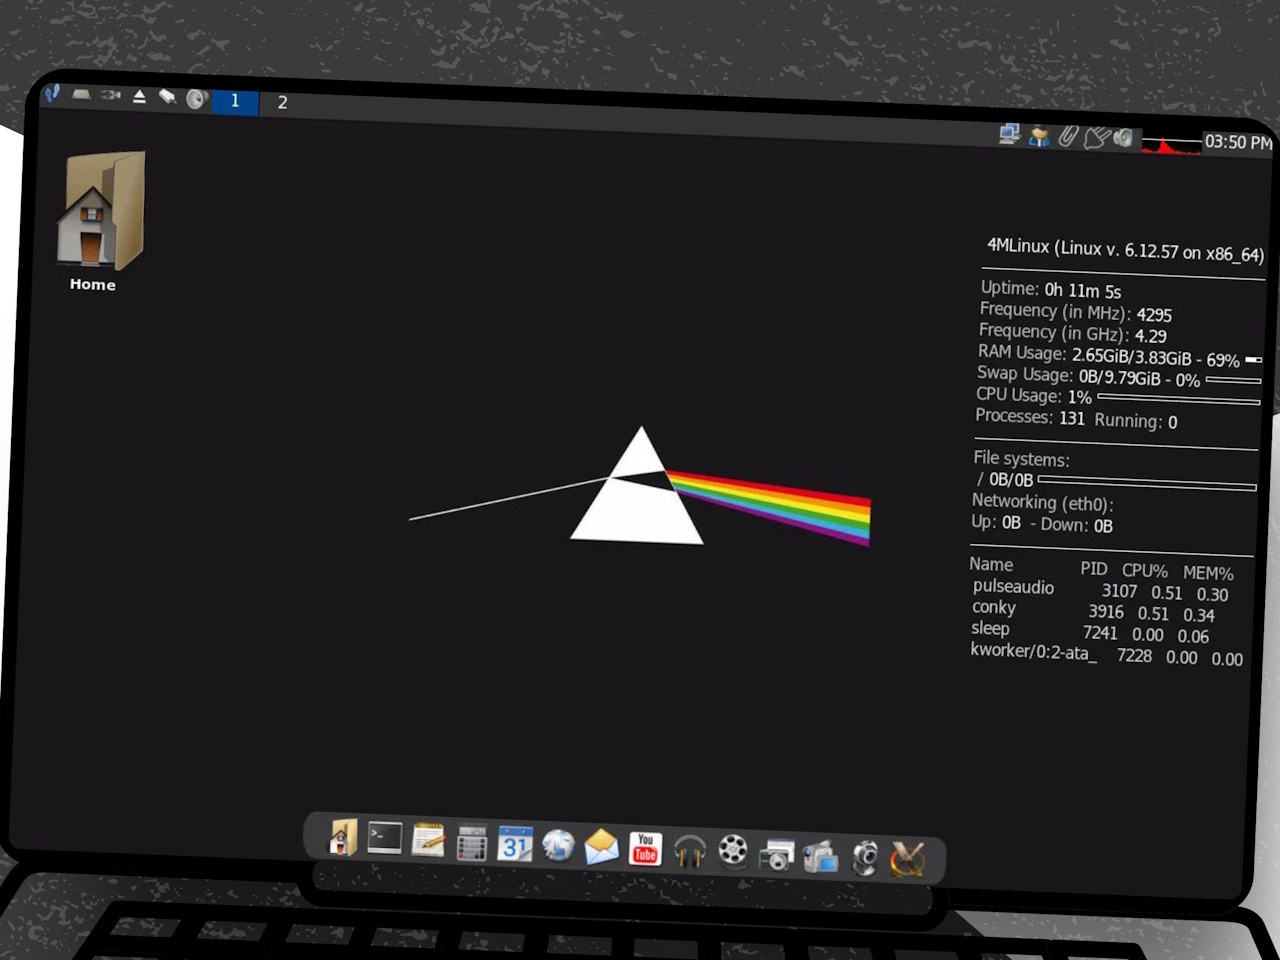Open the footprints start menu

tap(52, 94)
